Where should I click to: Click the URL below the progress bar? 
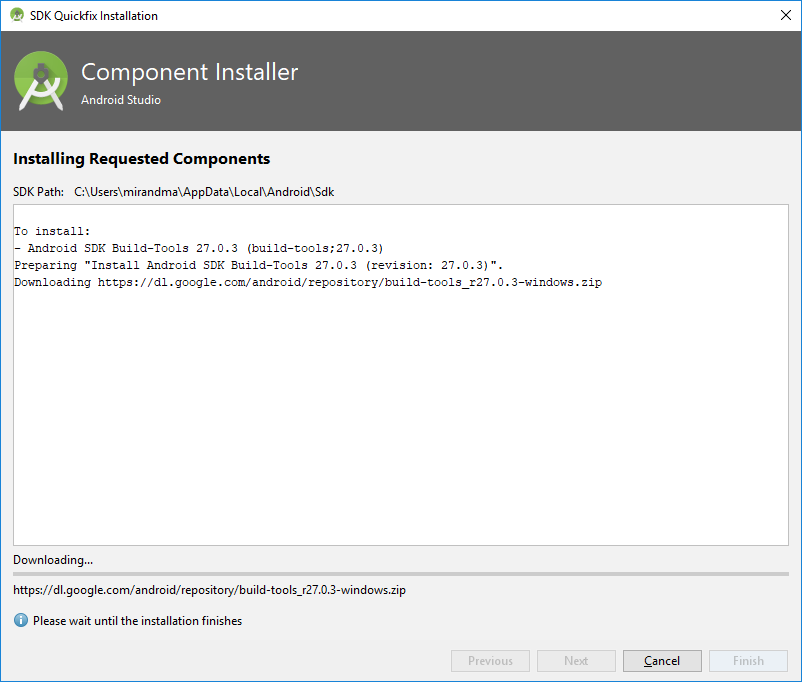coord(209,590)
